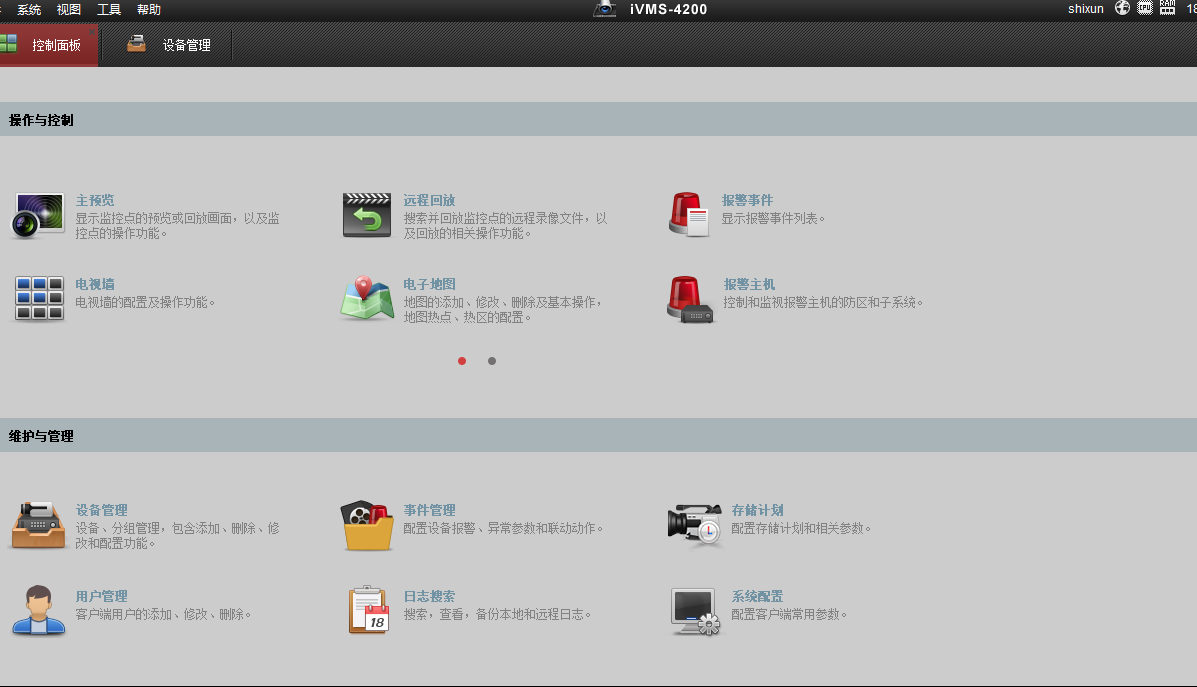
Task: Close the 控制面板 tab with its X
Action: [92, 32]
